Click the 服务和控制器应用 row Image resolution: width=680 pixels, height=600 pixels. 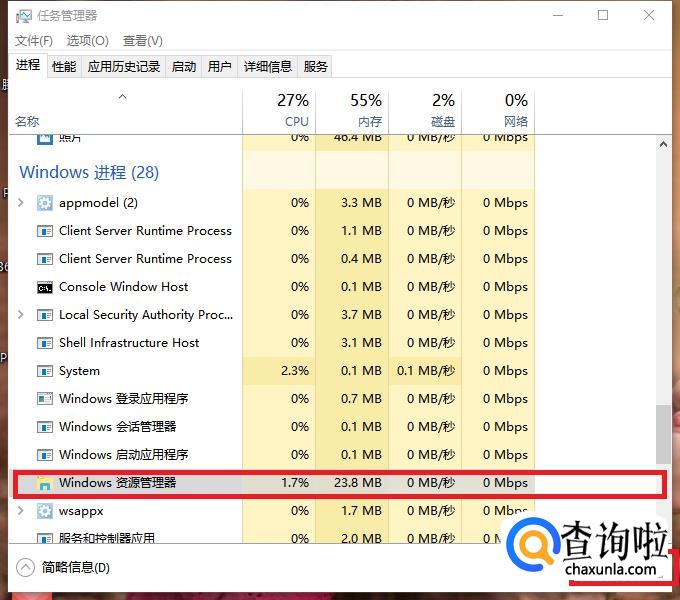(271, 538)
